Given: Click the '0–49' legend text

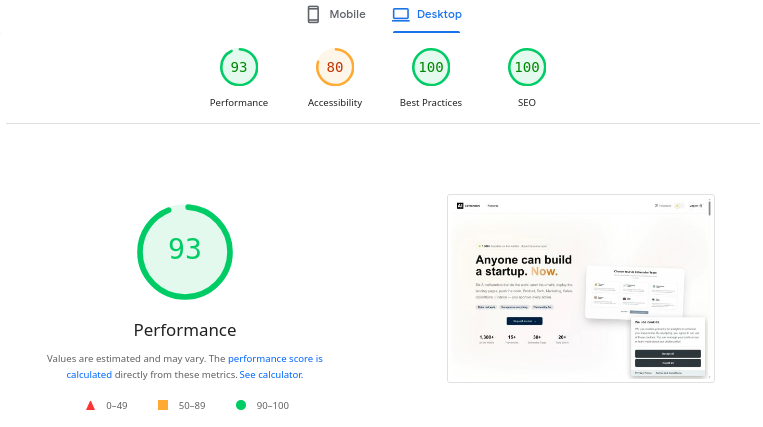Looking at the screenshot, I should point(117,406).
